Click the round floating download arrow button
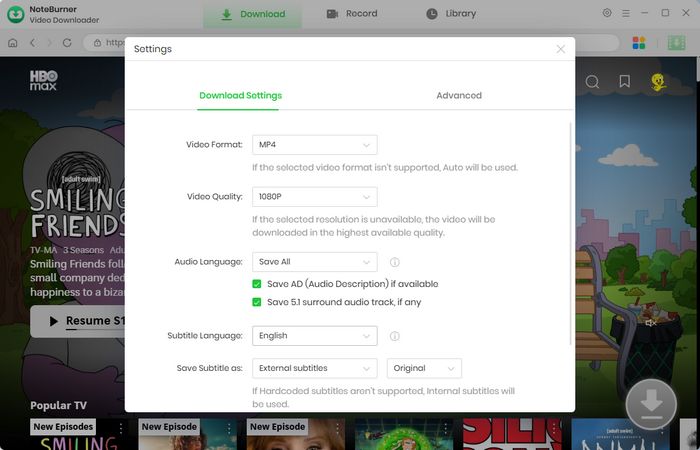 (x=651, y=404)
